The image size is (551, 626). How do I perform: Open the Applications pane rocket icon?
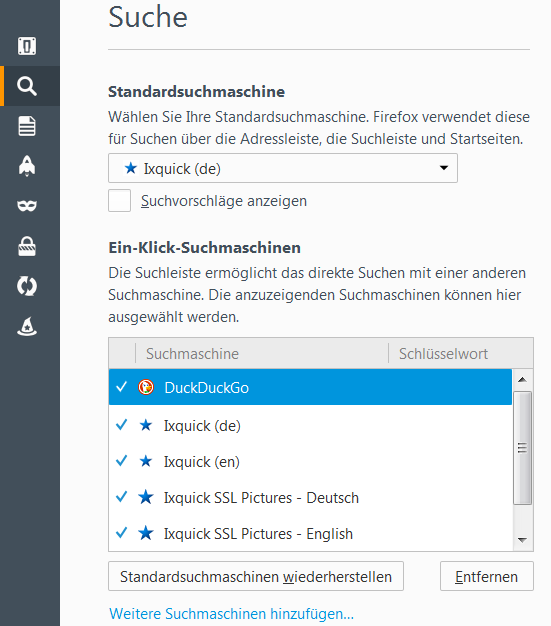27,166
